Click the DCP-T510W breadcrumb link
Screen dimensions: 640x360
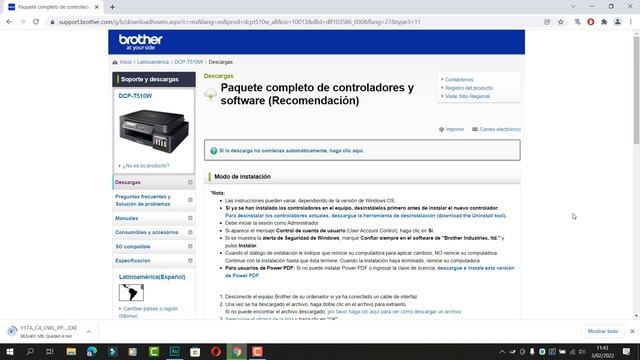click(189, 62)
